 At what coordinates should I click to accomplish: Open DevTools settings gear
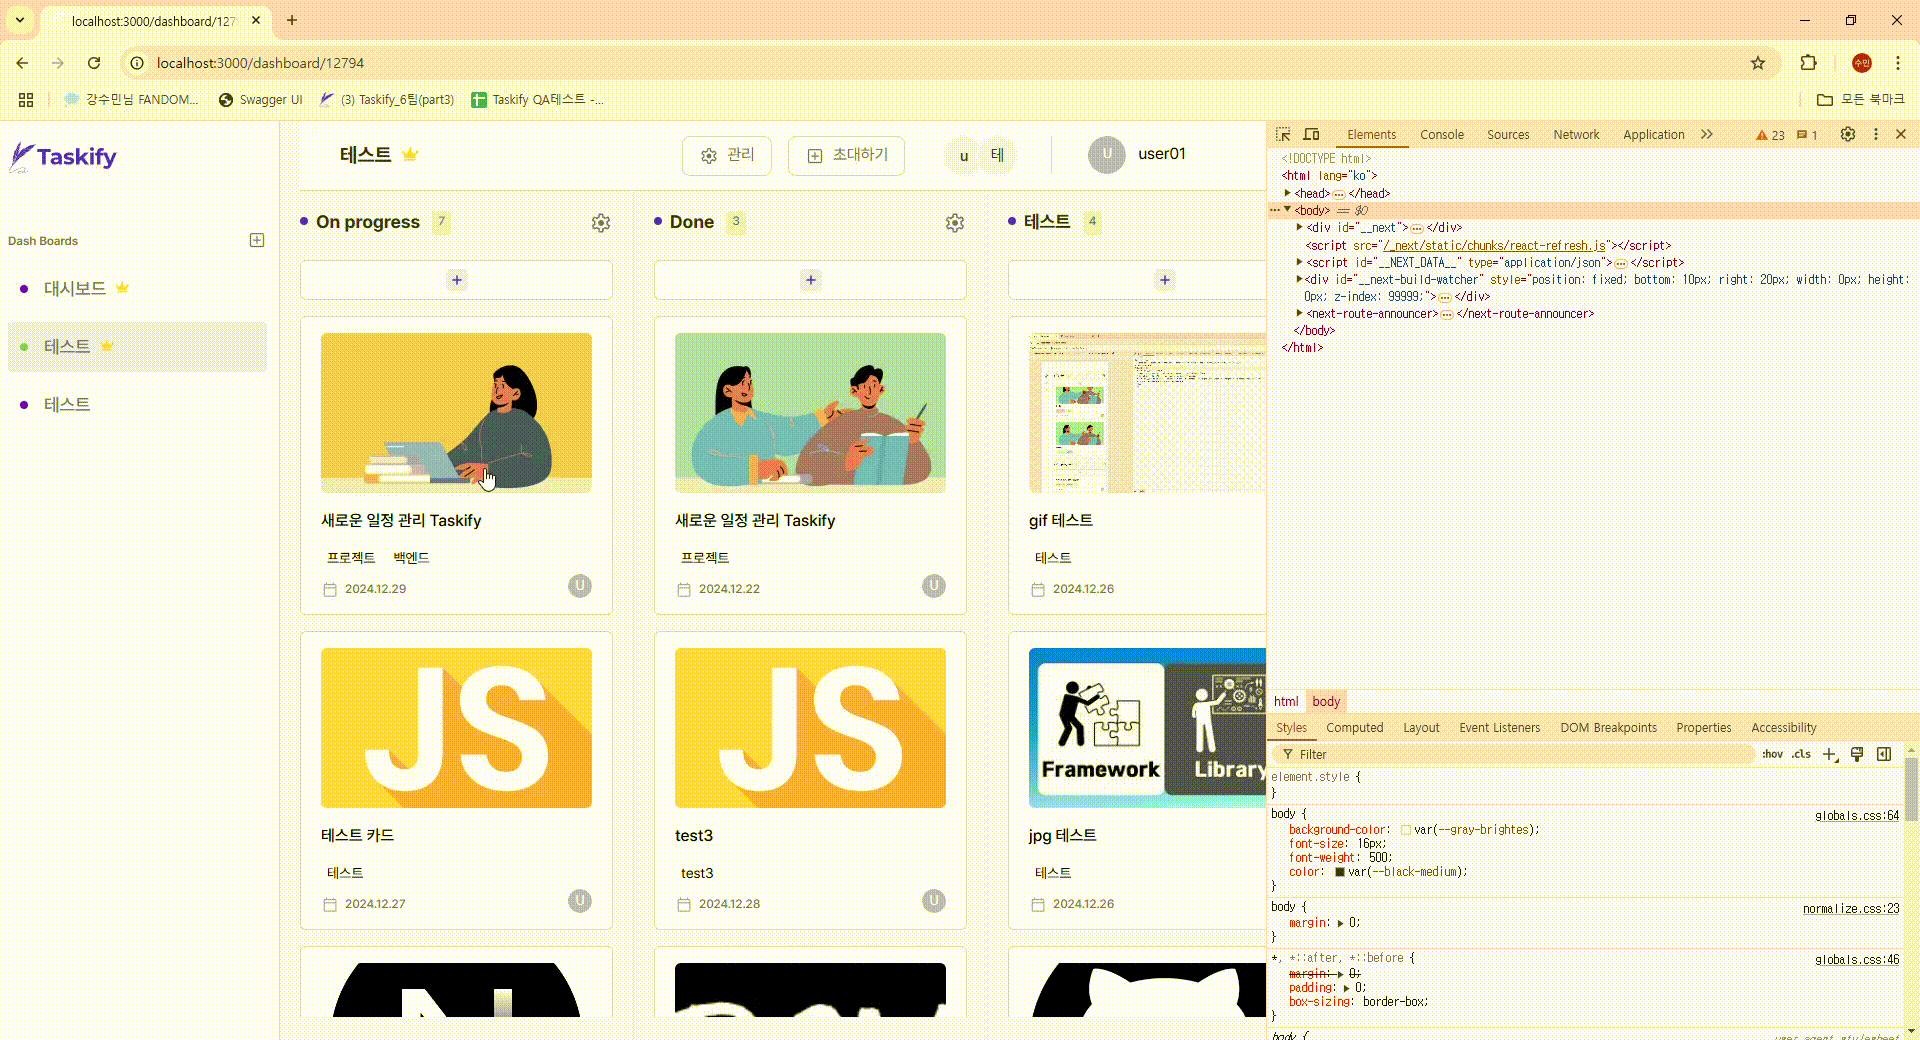1848,134
